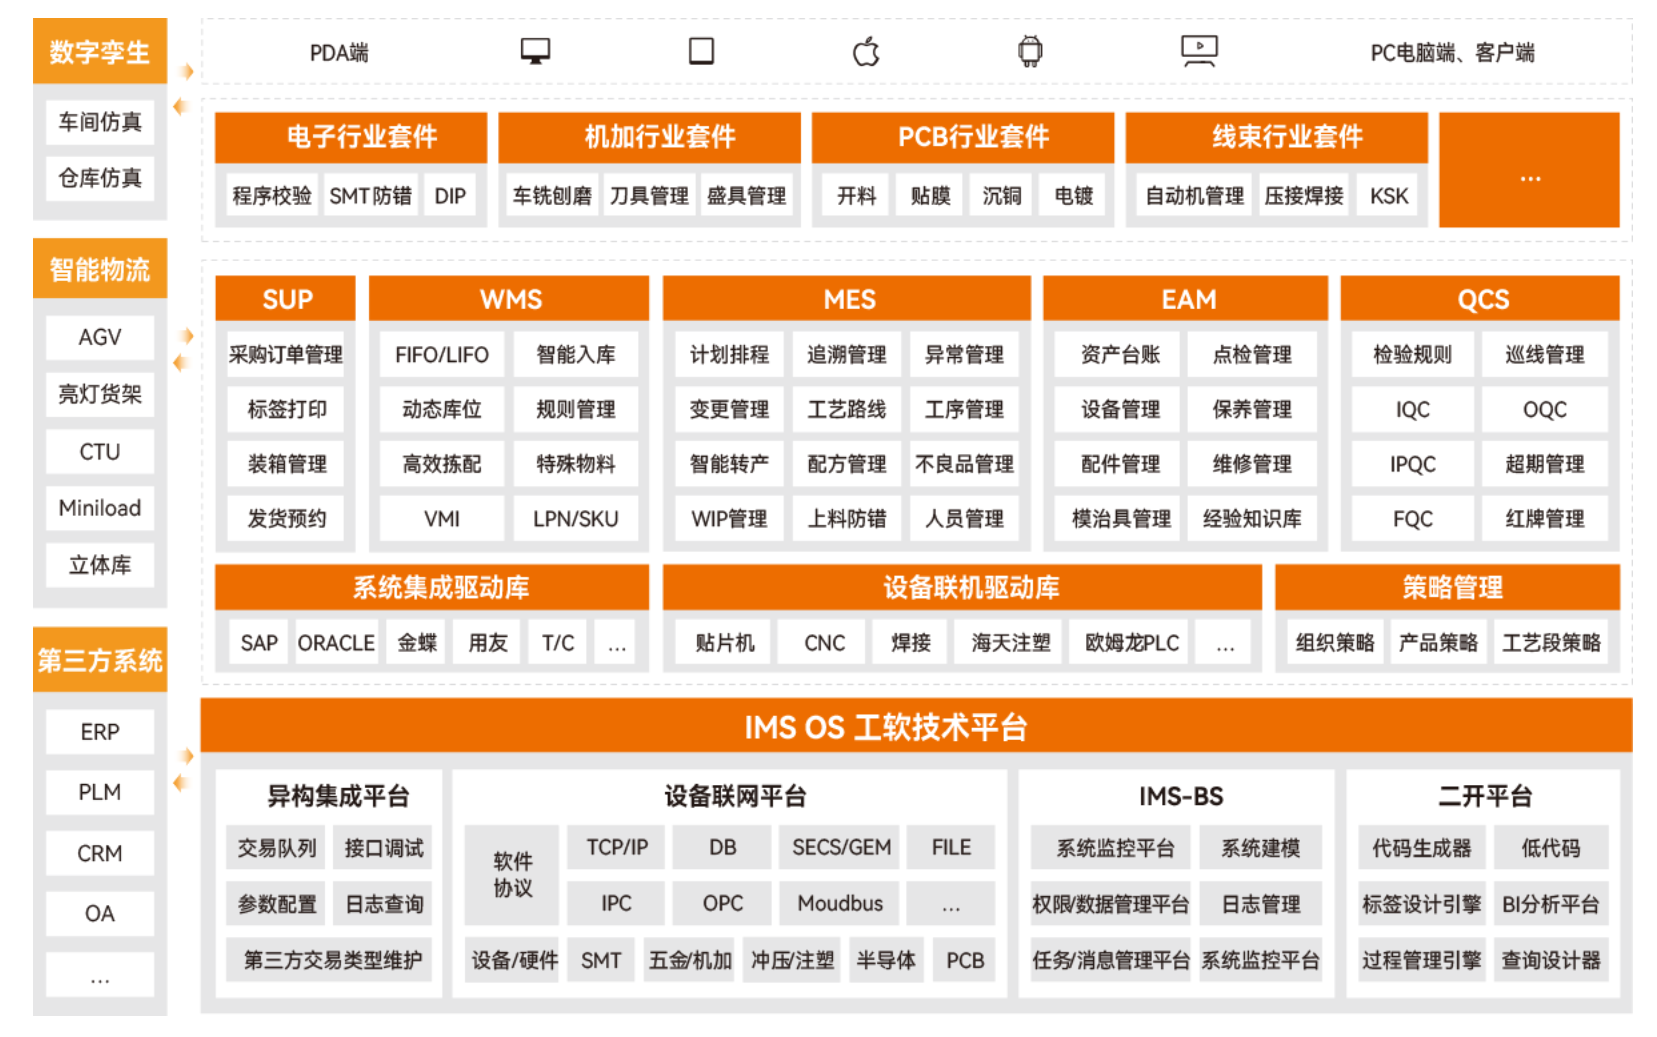Click the 计划排程 cell under MES
This screenshot has width=1657, height=1037.
click(x=729, y=355)
